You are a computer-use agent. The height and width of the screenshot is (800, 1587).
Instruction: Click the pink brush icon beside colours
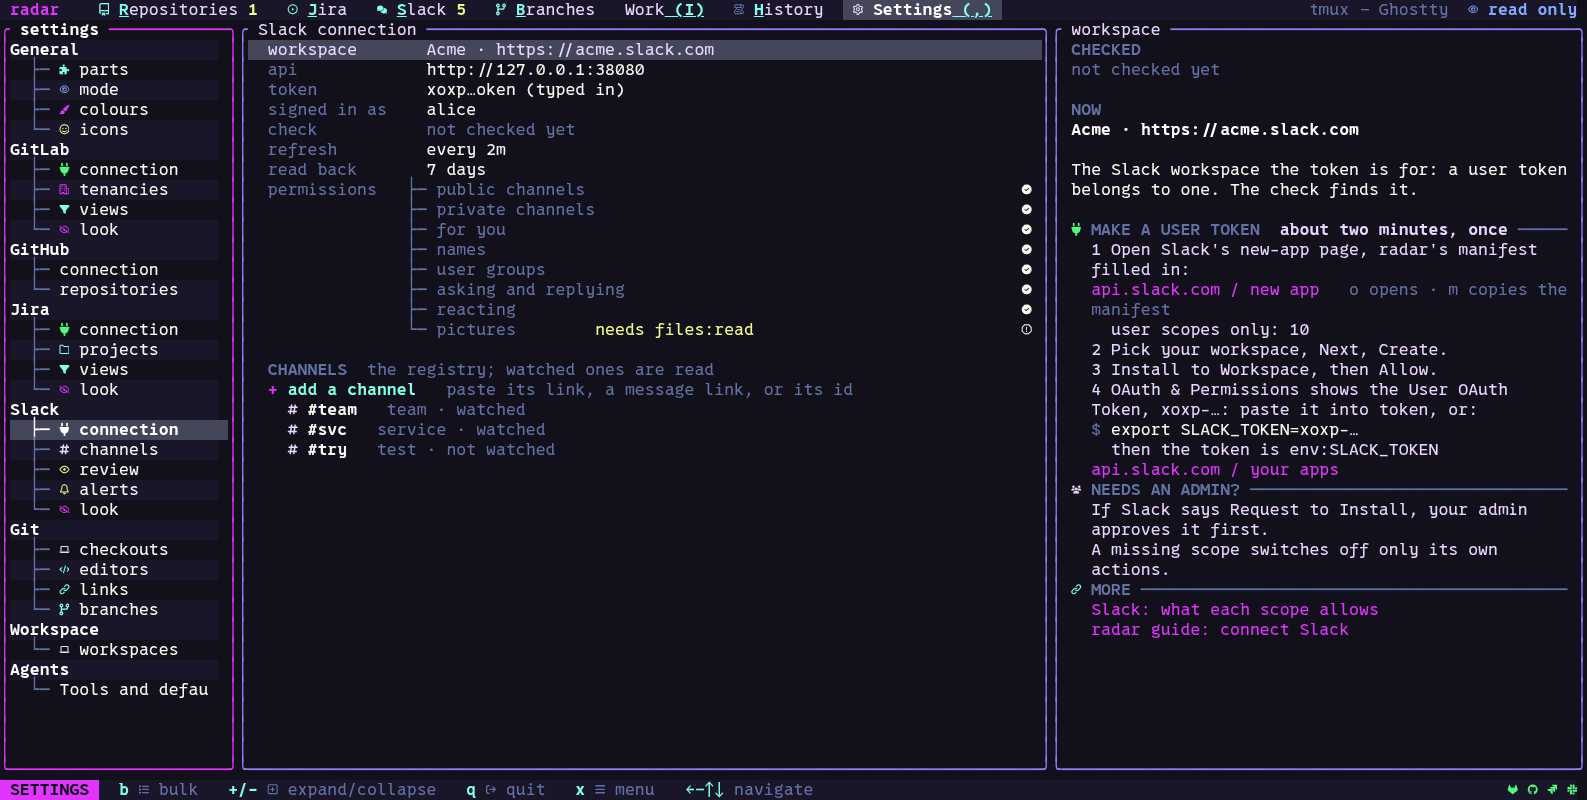[64, 110]
